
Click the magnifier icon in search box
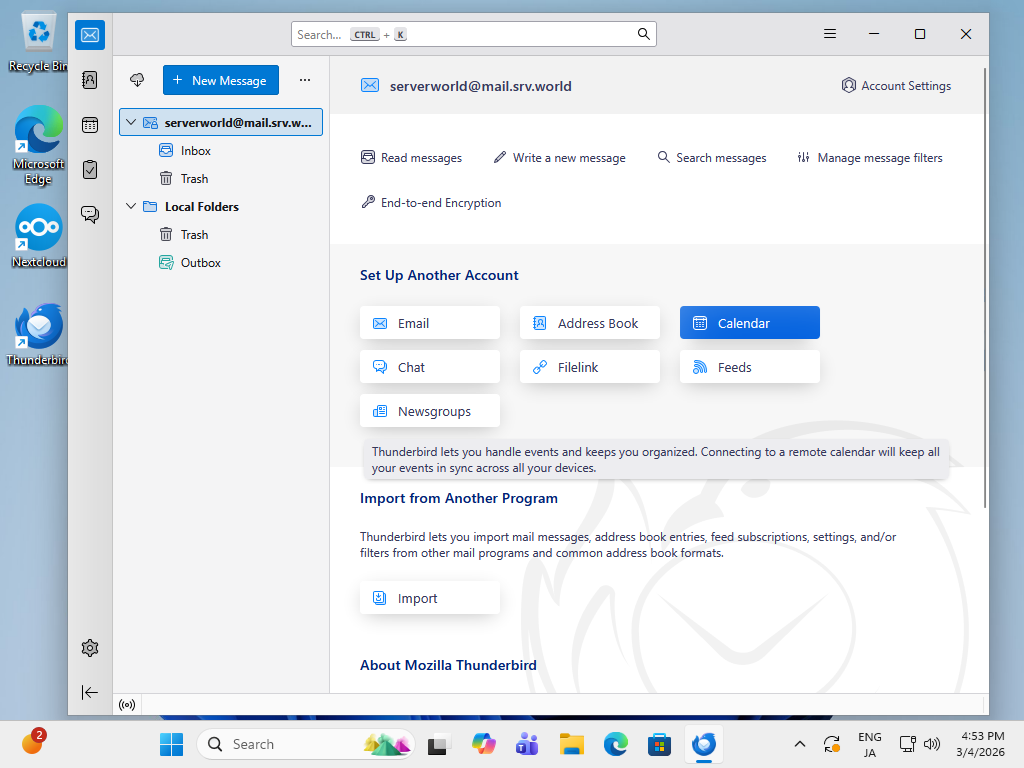(x=643, y=34)
